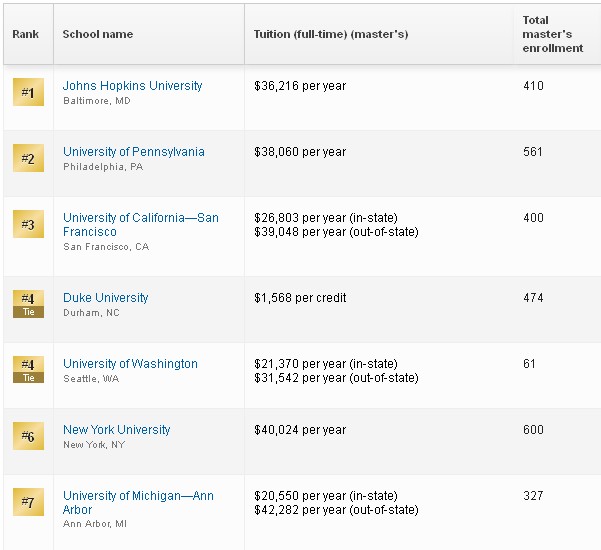This screenshot has width=601, height=550.
Task: Click Duke University's #4 Tie badge
Action: point(28,304)
